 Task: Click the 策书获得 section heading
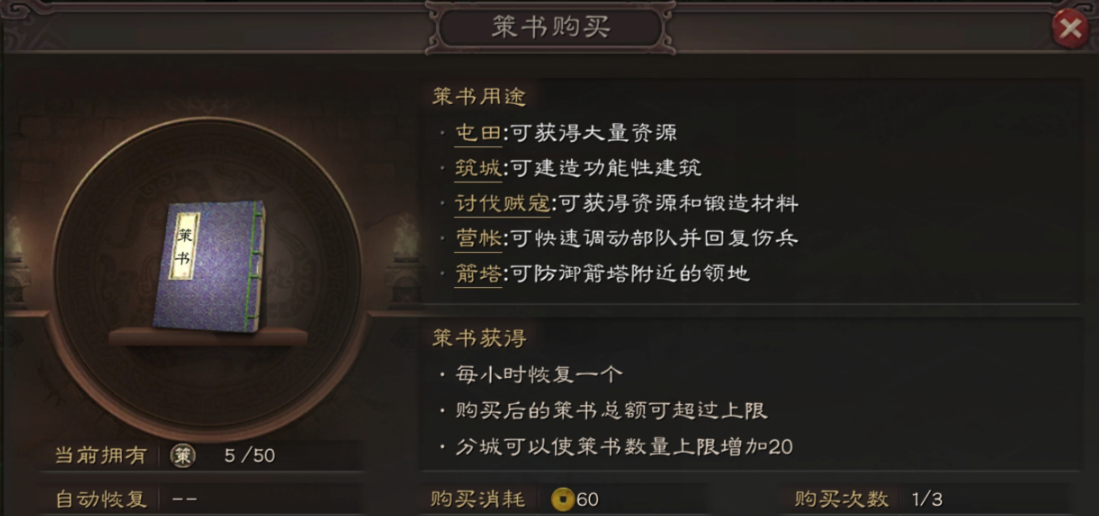click(x=479, y=339)
